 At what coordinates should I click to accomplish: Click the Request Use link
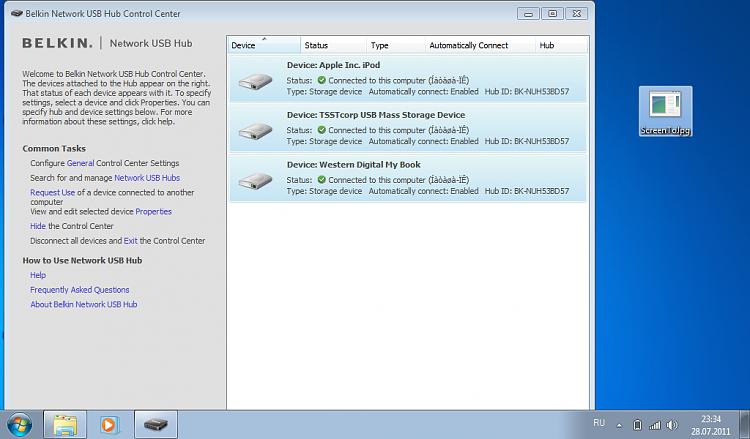click(53, 192)
